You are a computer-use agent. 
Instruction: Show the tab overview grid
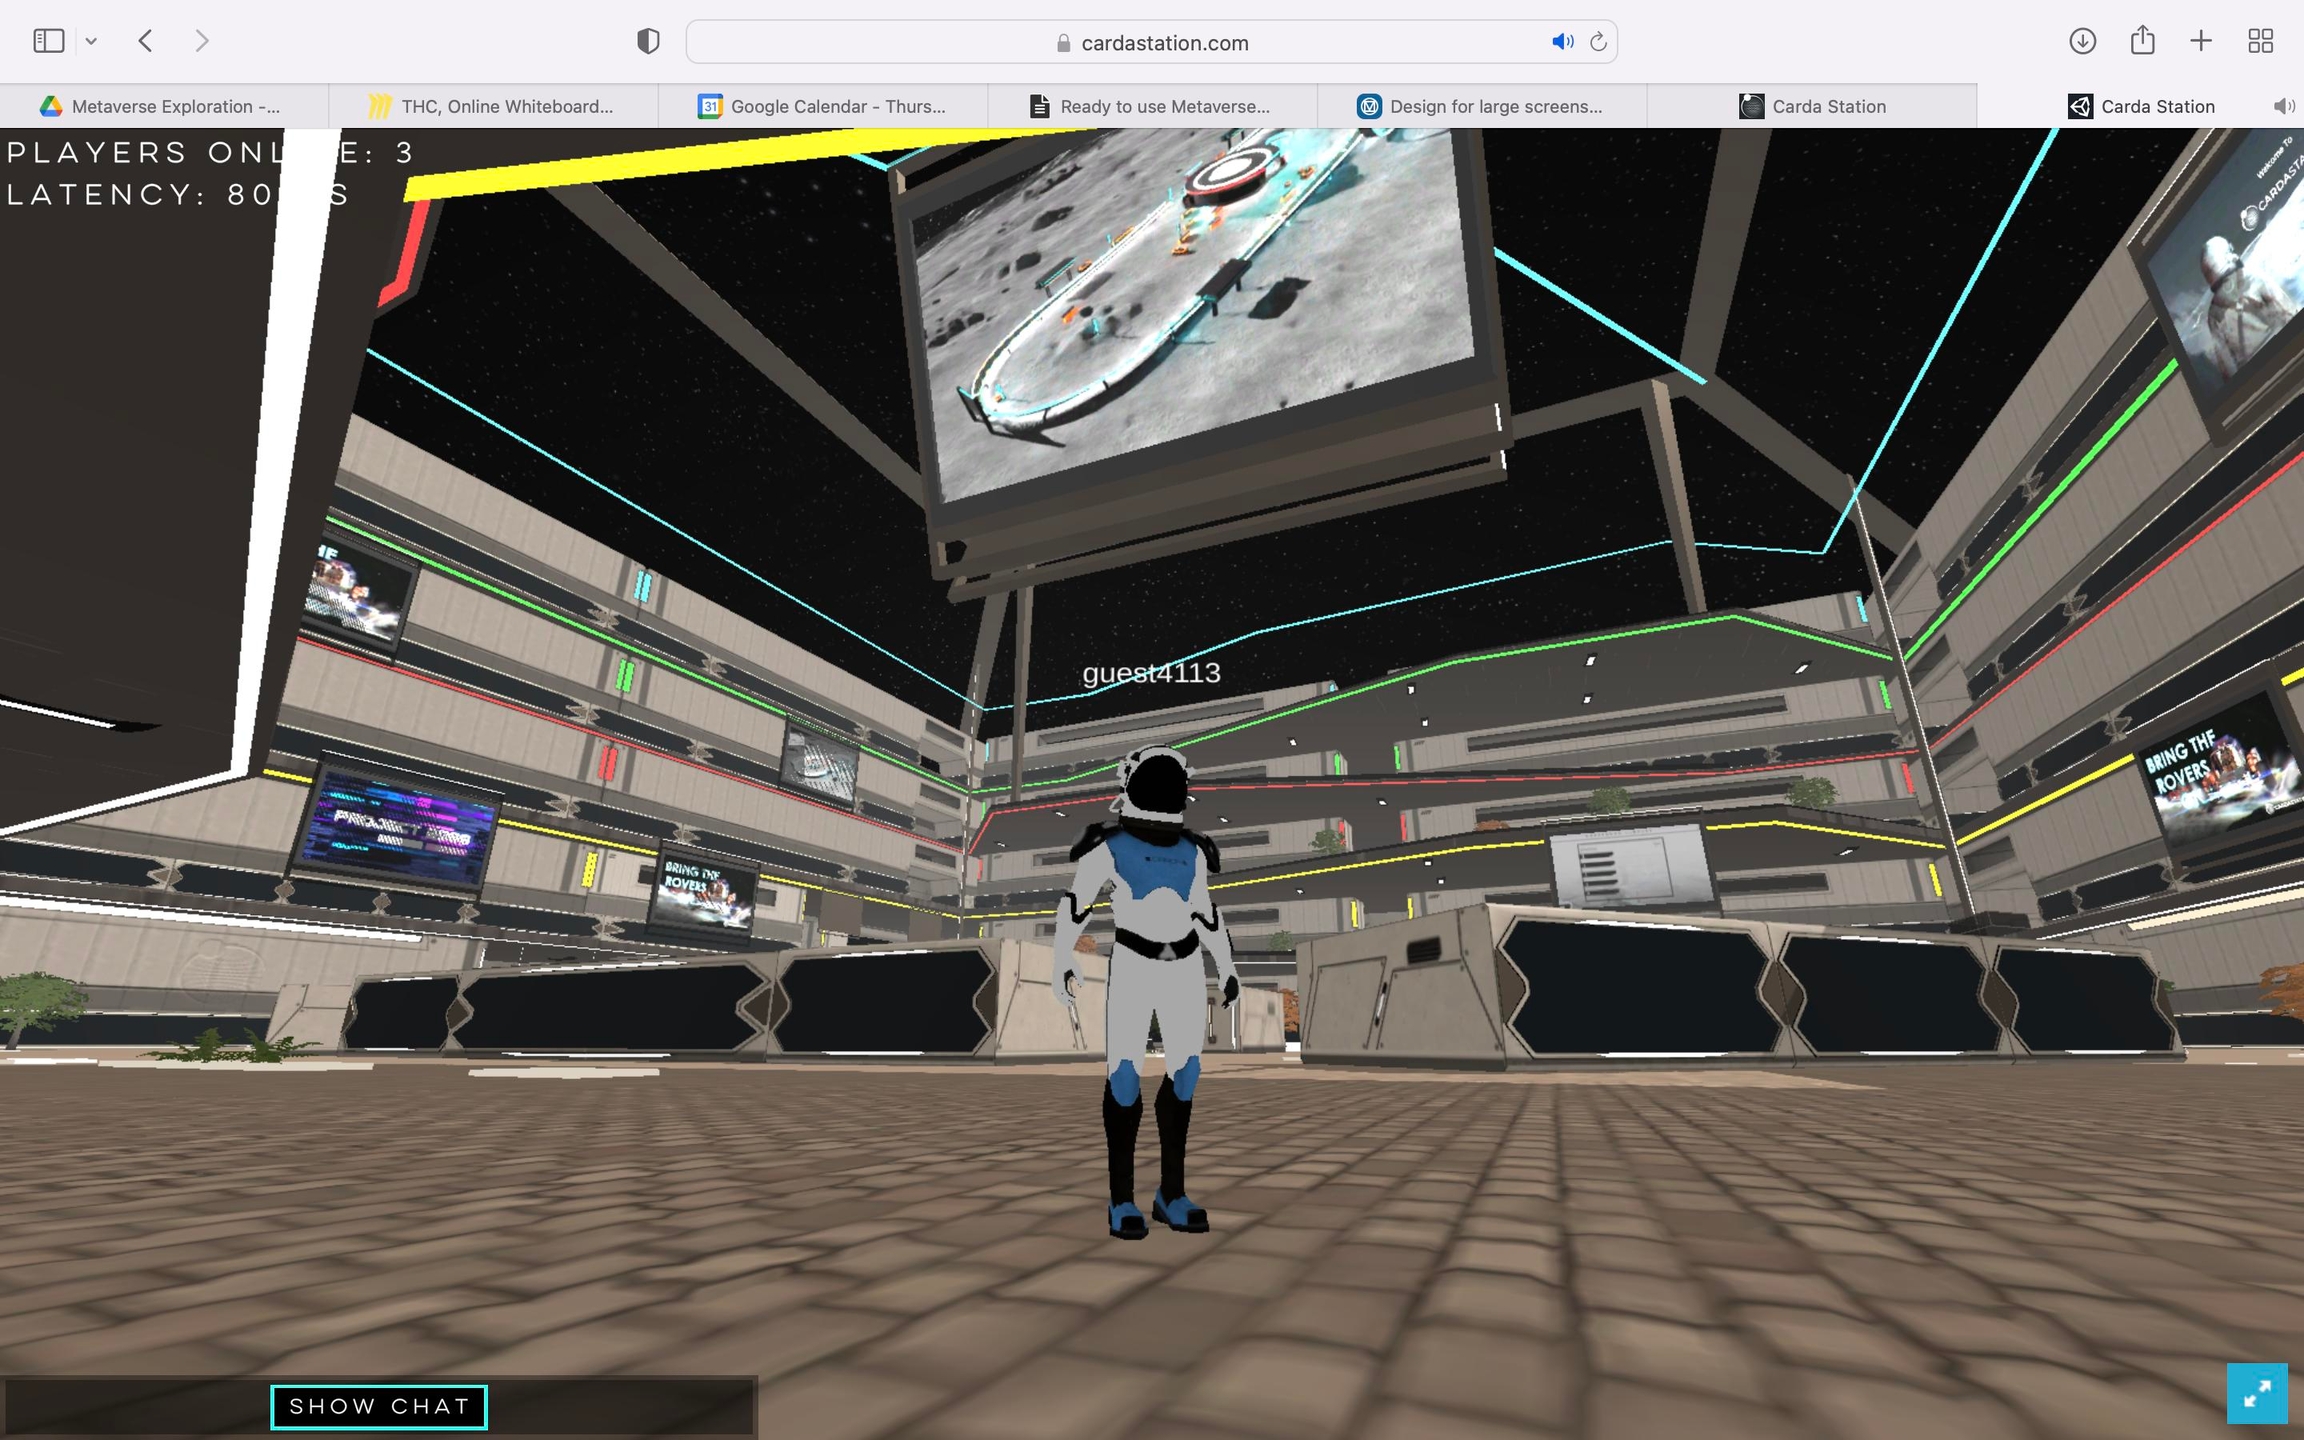click(2260, 41)
